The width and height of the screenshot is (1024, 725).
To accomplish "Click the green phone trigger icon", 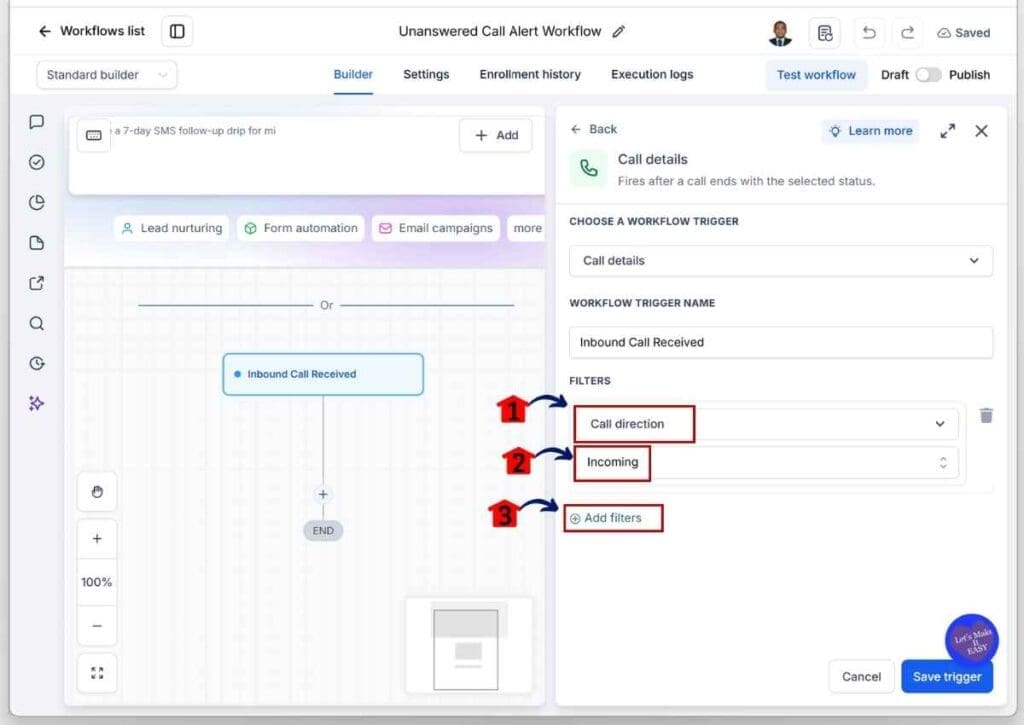I will pos(588,169).
